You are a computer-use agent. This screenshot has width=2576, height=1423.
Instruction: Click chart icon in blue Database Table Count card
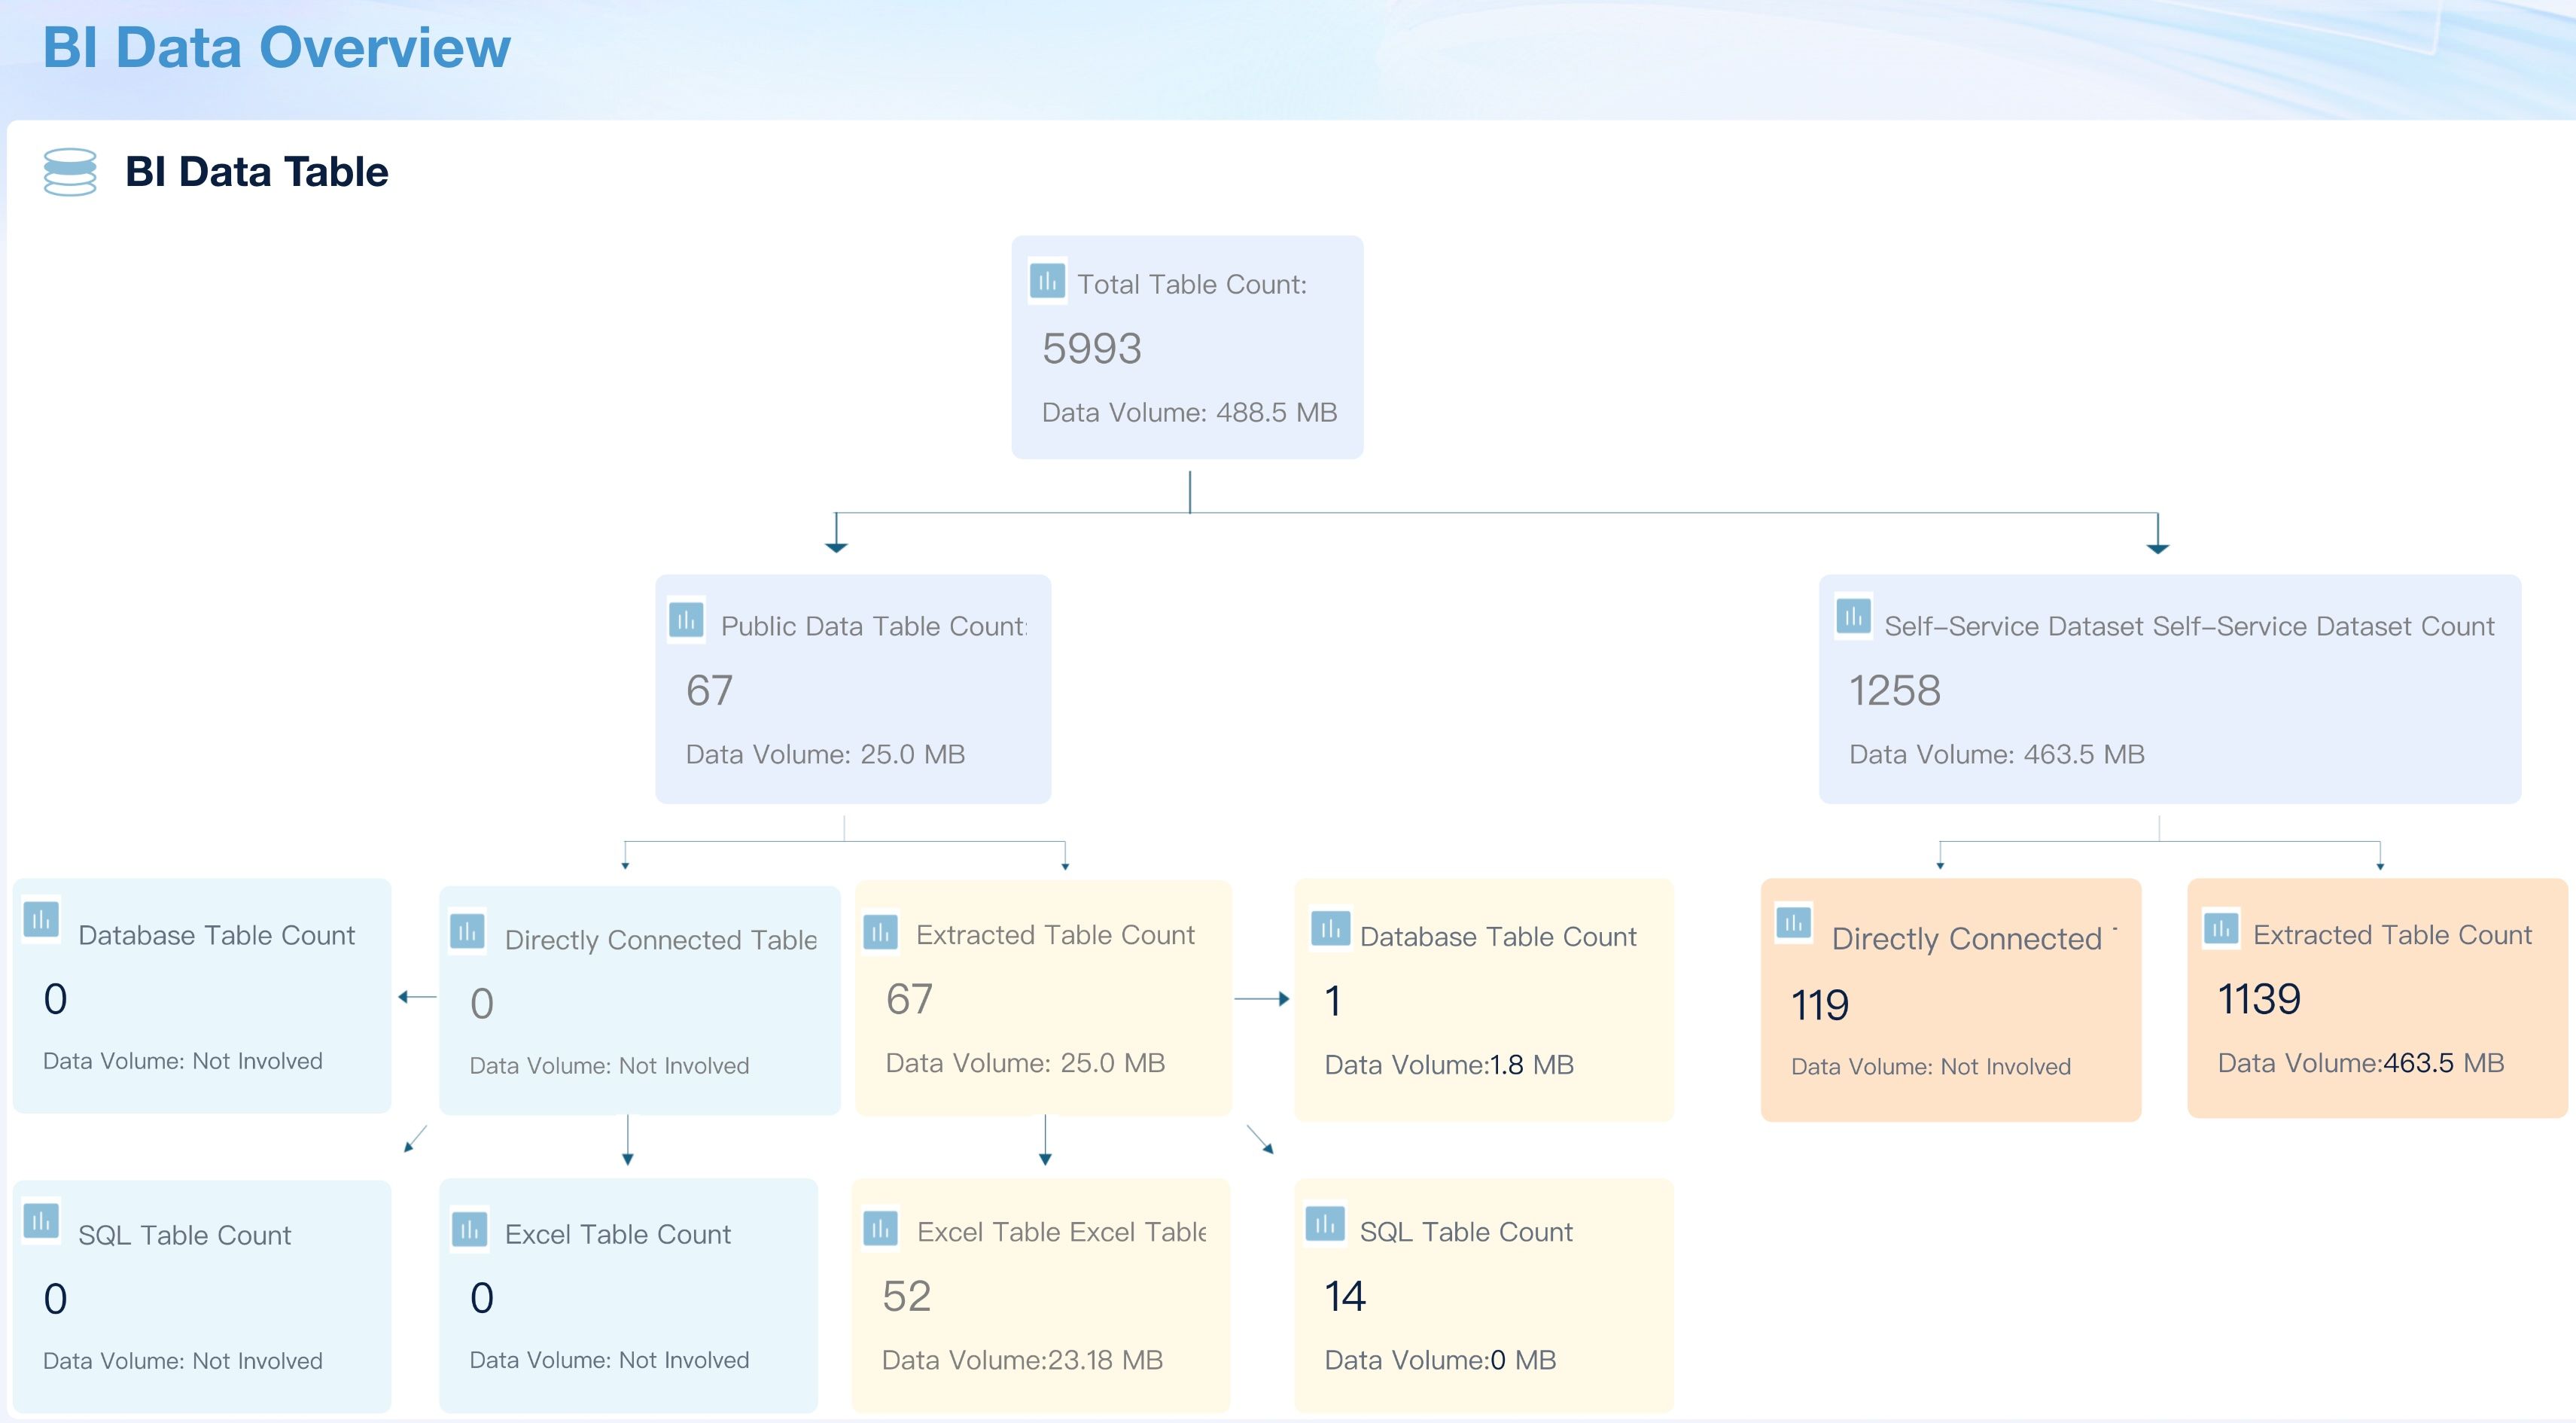pos(42,919)
